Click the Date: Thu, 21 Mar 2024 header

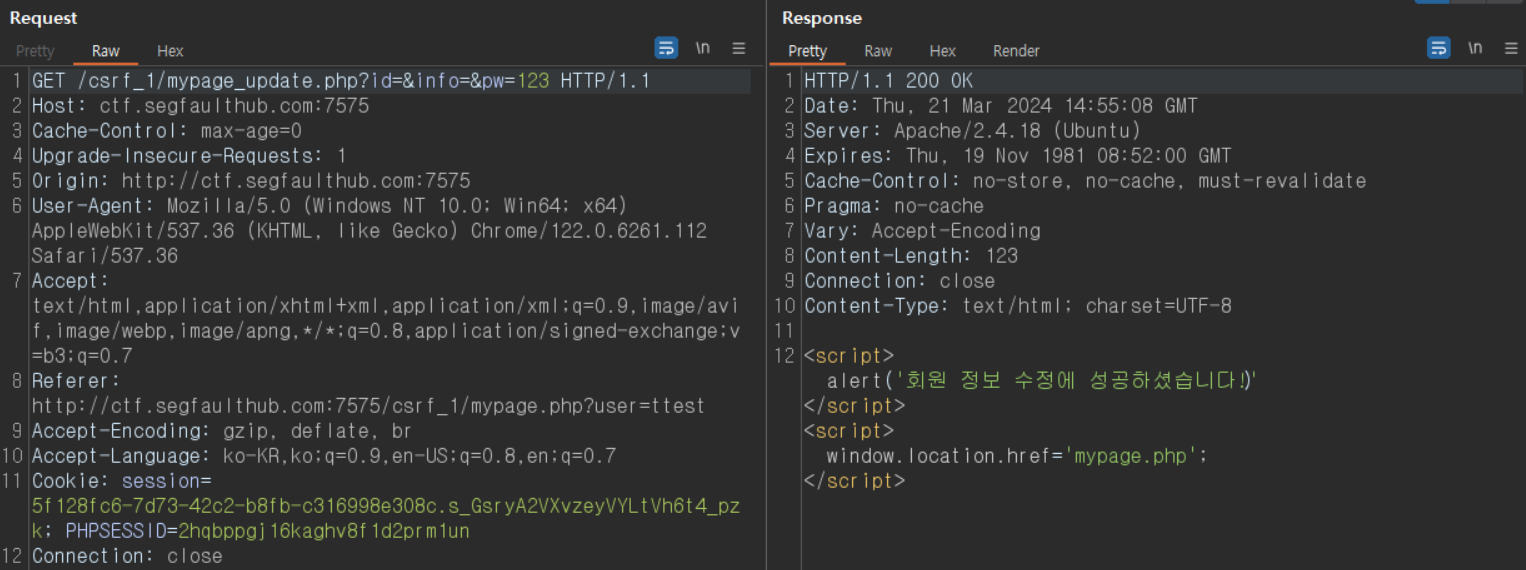pyautogui.click(x=1001, y=106)
